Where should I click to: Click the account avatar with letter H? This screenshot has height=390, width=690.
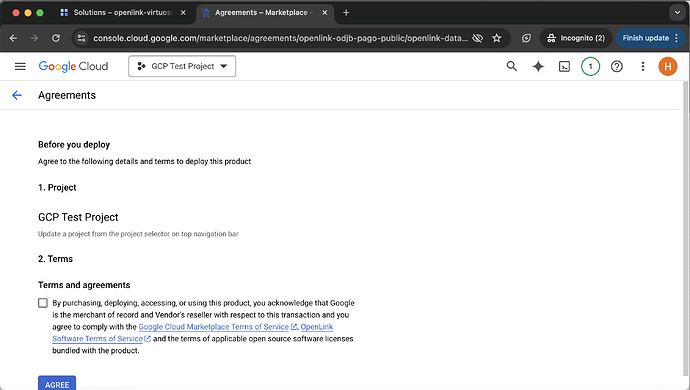668,66
